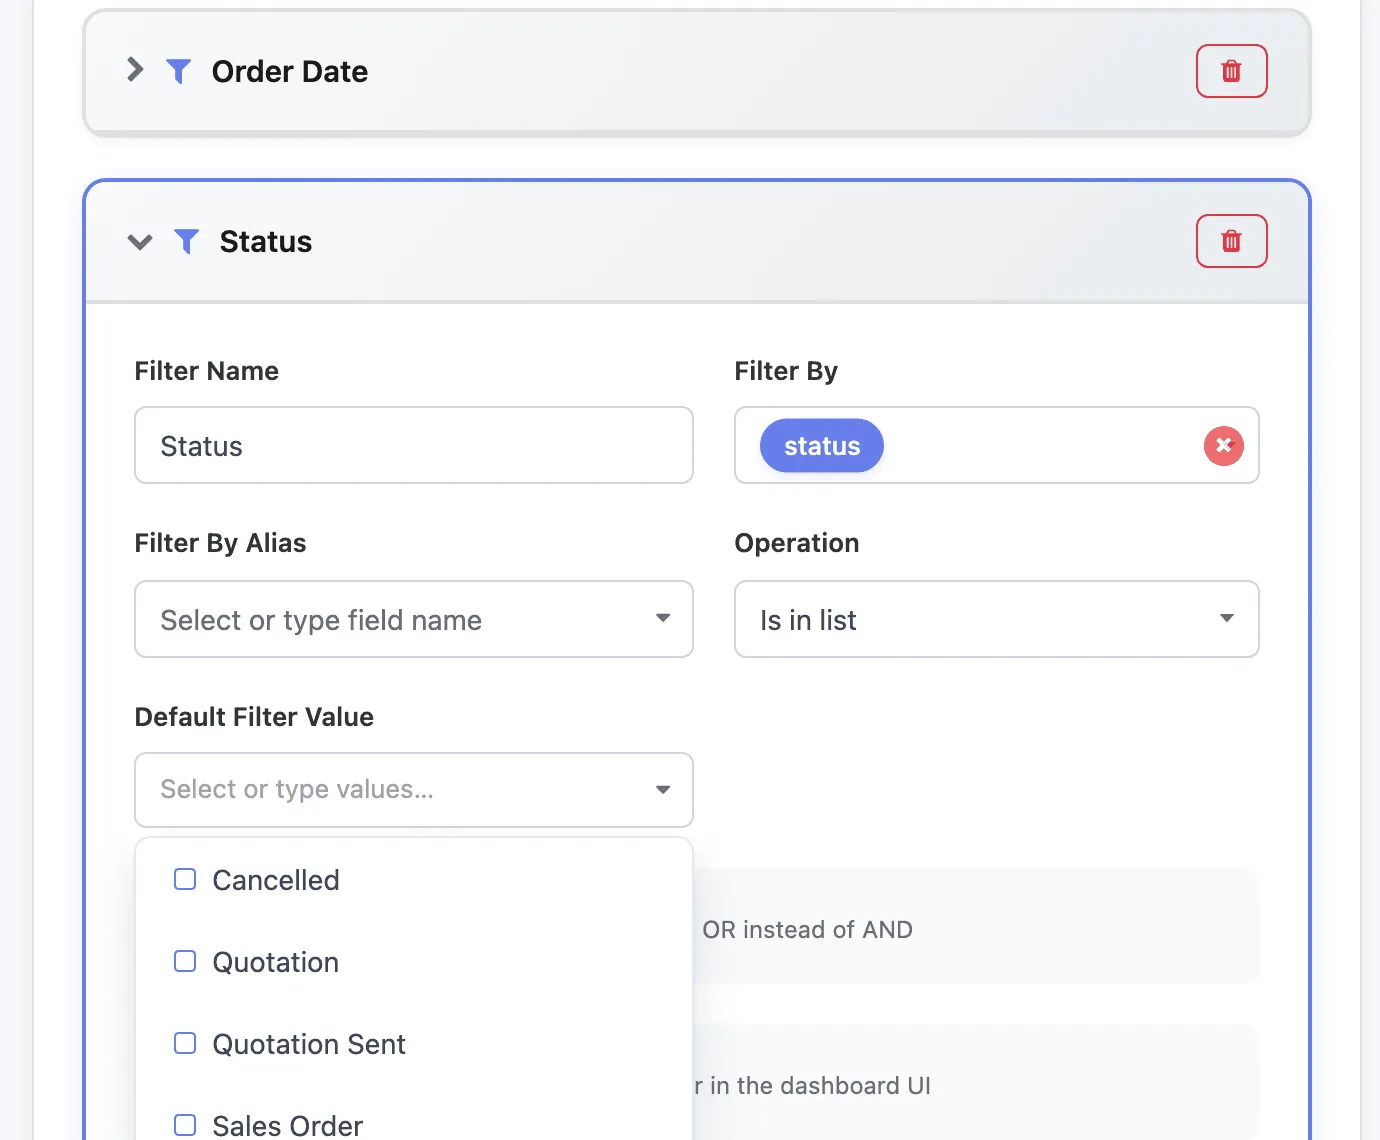Click the Status filter funnel icon
This screenshot has height=1140, width=1380.
(x=186, y=241)
